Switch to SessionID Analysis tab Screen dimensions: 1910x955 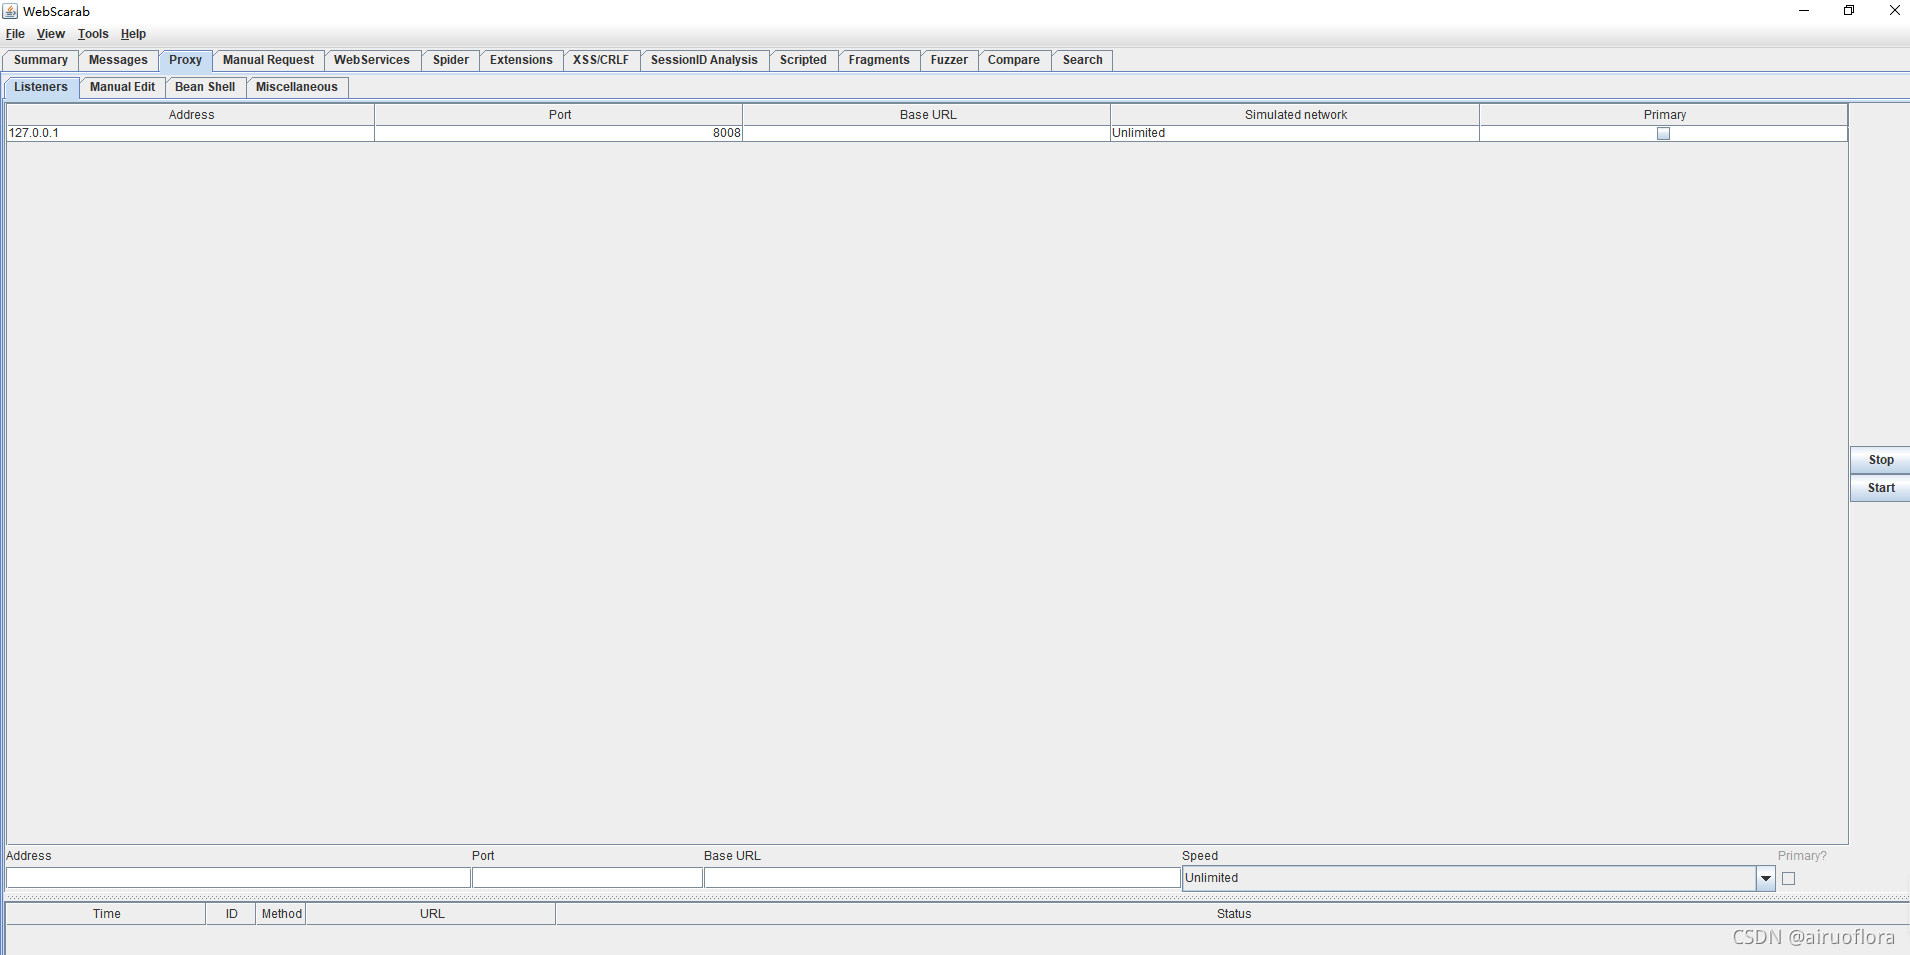(x=704, y=60)
